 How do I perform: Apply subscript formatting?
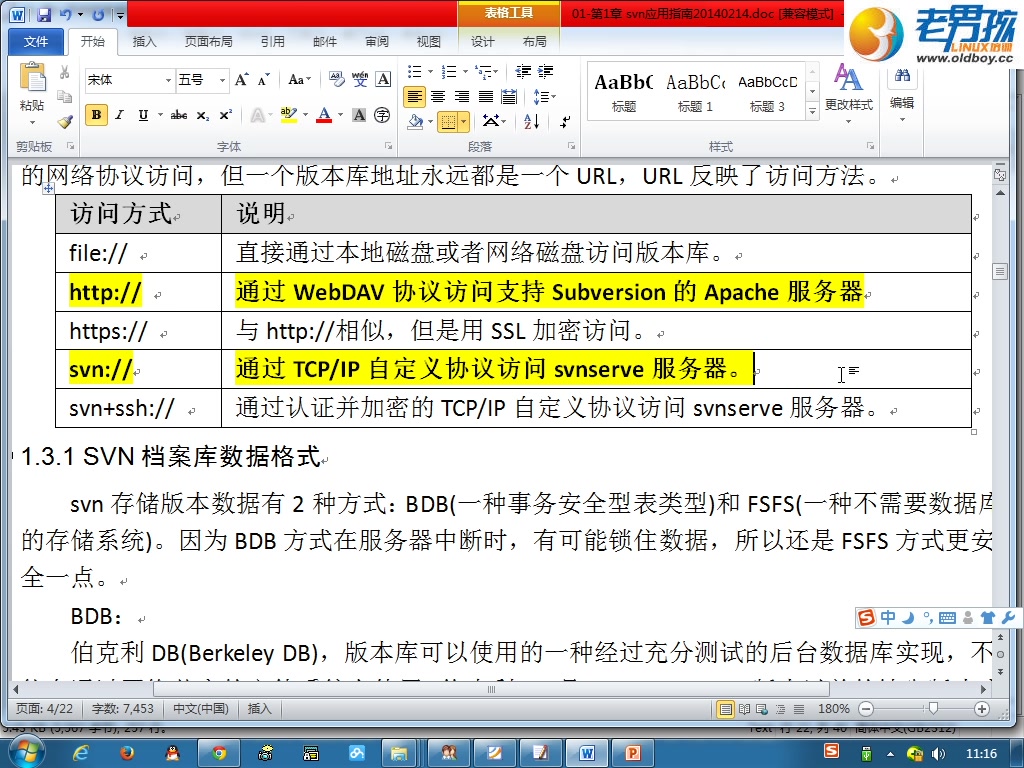click(202, 116)
